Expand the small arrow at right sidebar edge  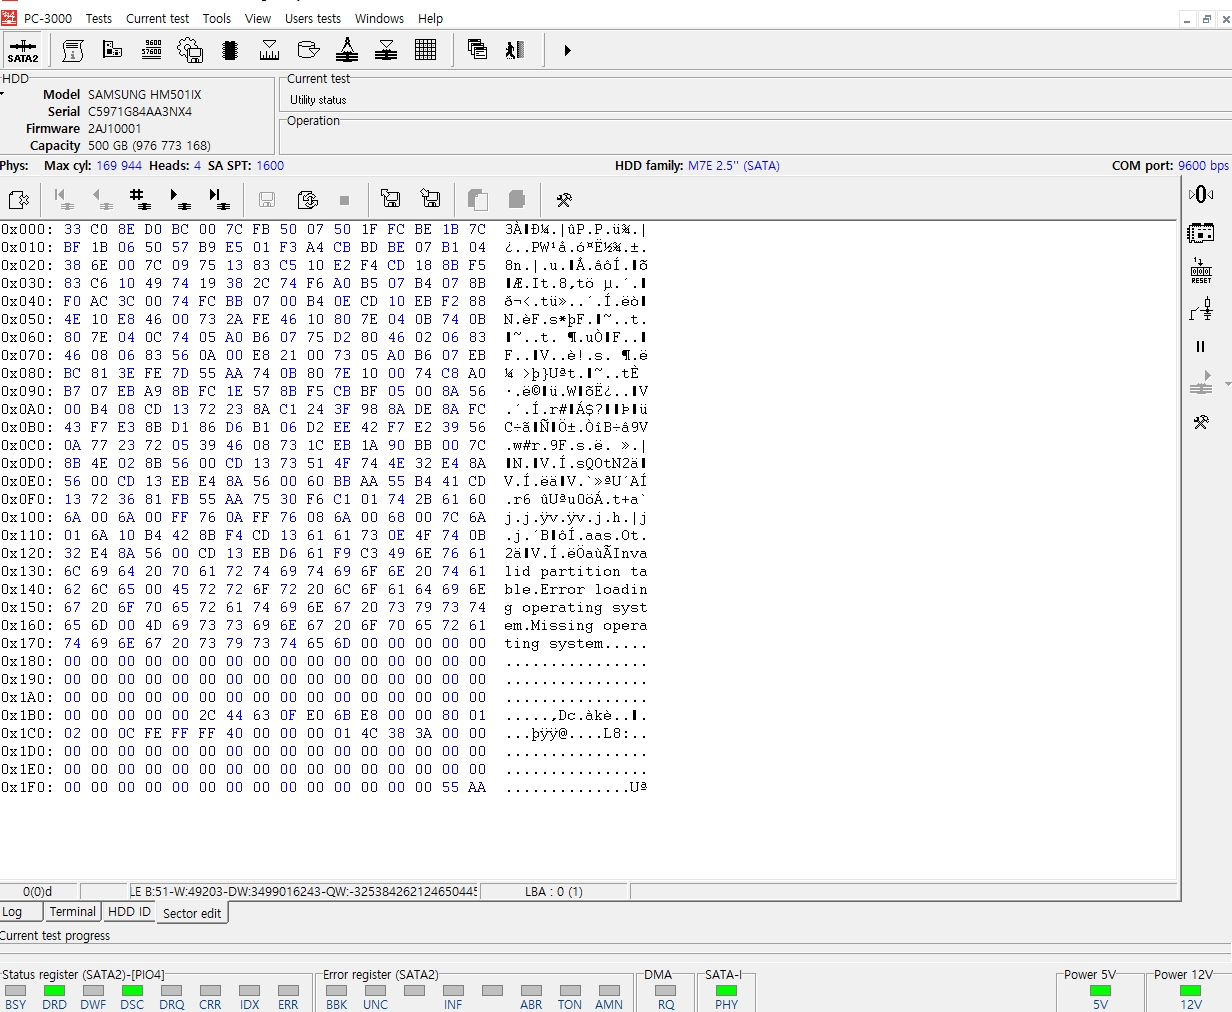(x=1227, y=384)
